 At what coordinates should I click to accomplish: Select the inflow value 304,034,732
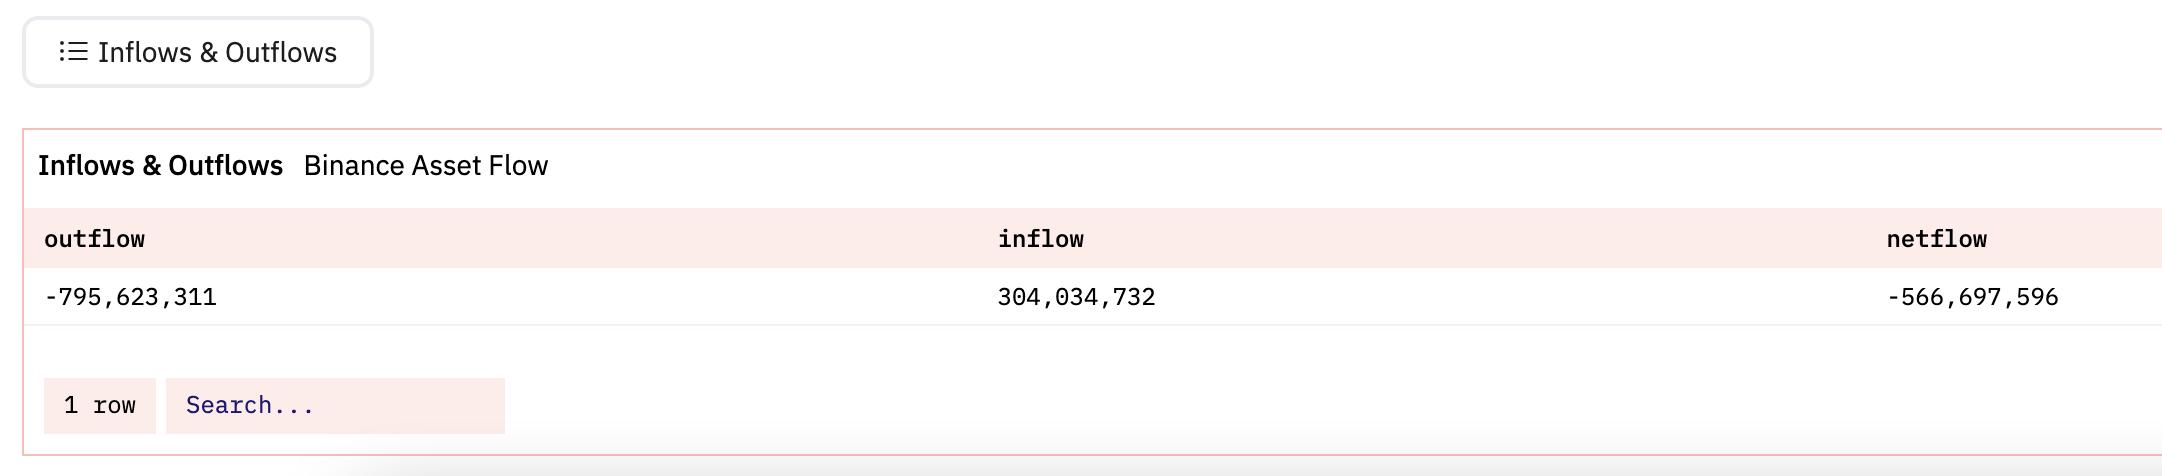click(x=1076, y=297)
